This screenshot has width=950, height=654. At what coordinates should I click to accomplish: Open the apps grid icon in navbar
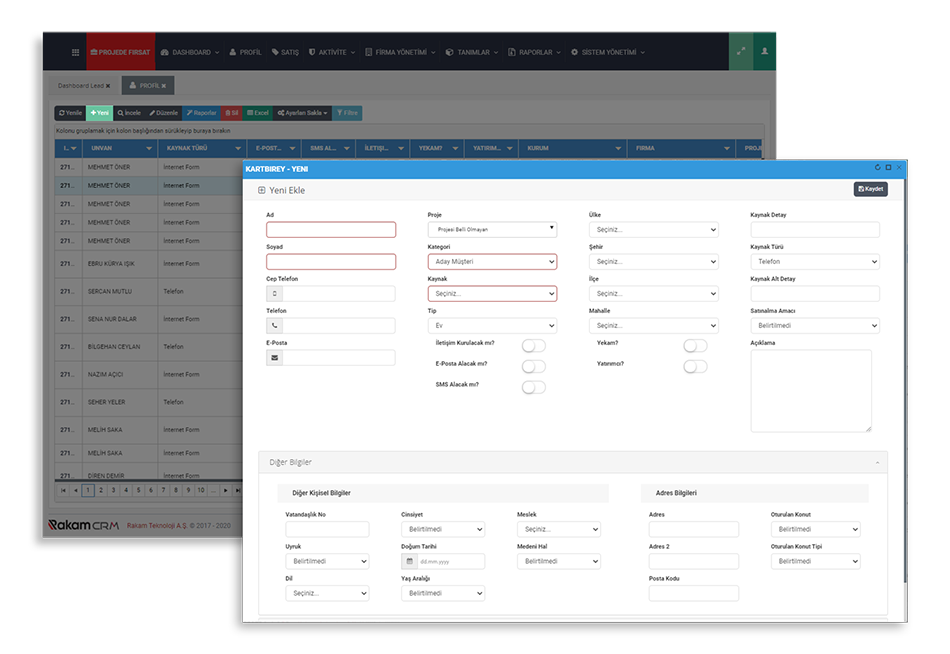[x=75, y=52]
